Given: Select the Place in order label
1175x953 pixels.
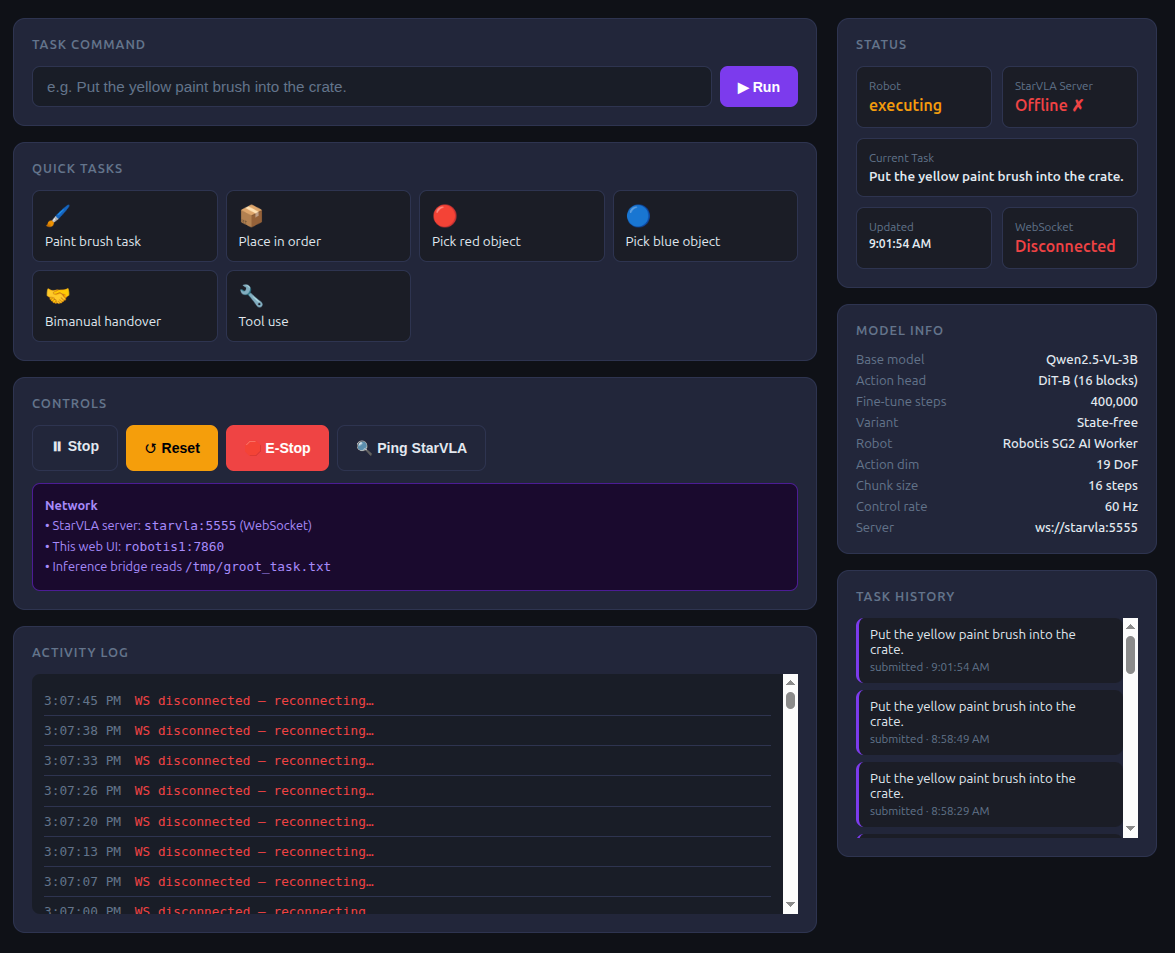Looking at the screenshot, I should (280, 241).
